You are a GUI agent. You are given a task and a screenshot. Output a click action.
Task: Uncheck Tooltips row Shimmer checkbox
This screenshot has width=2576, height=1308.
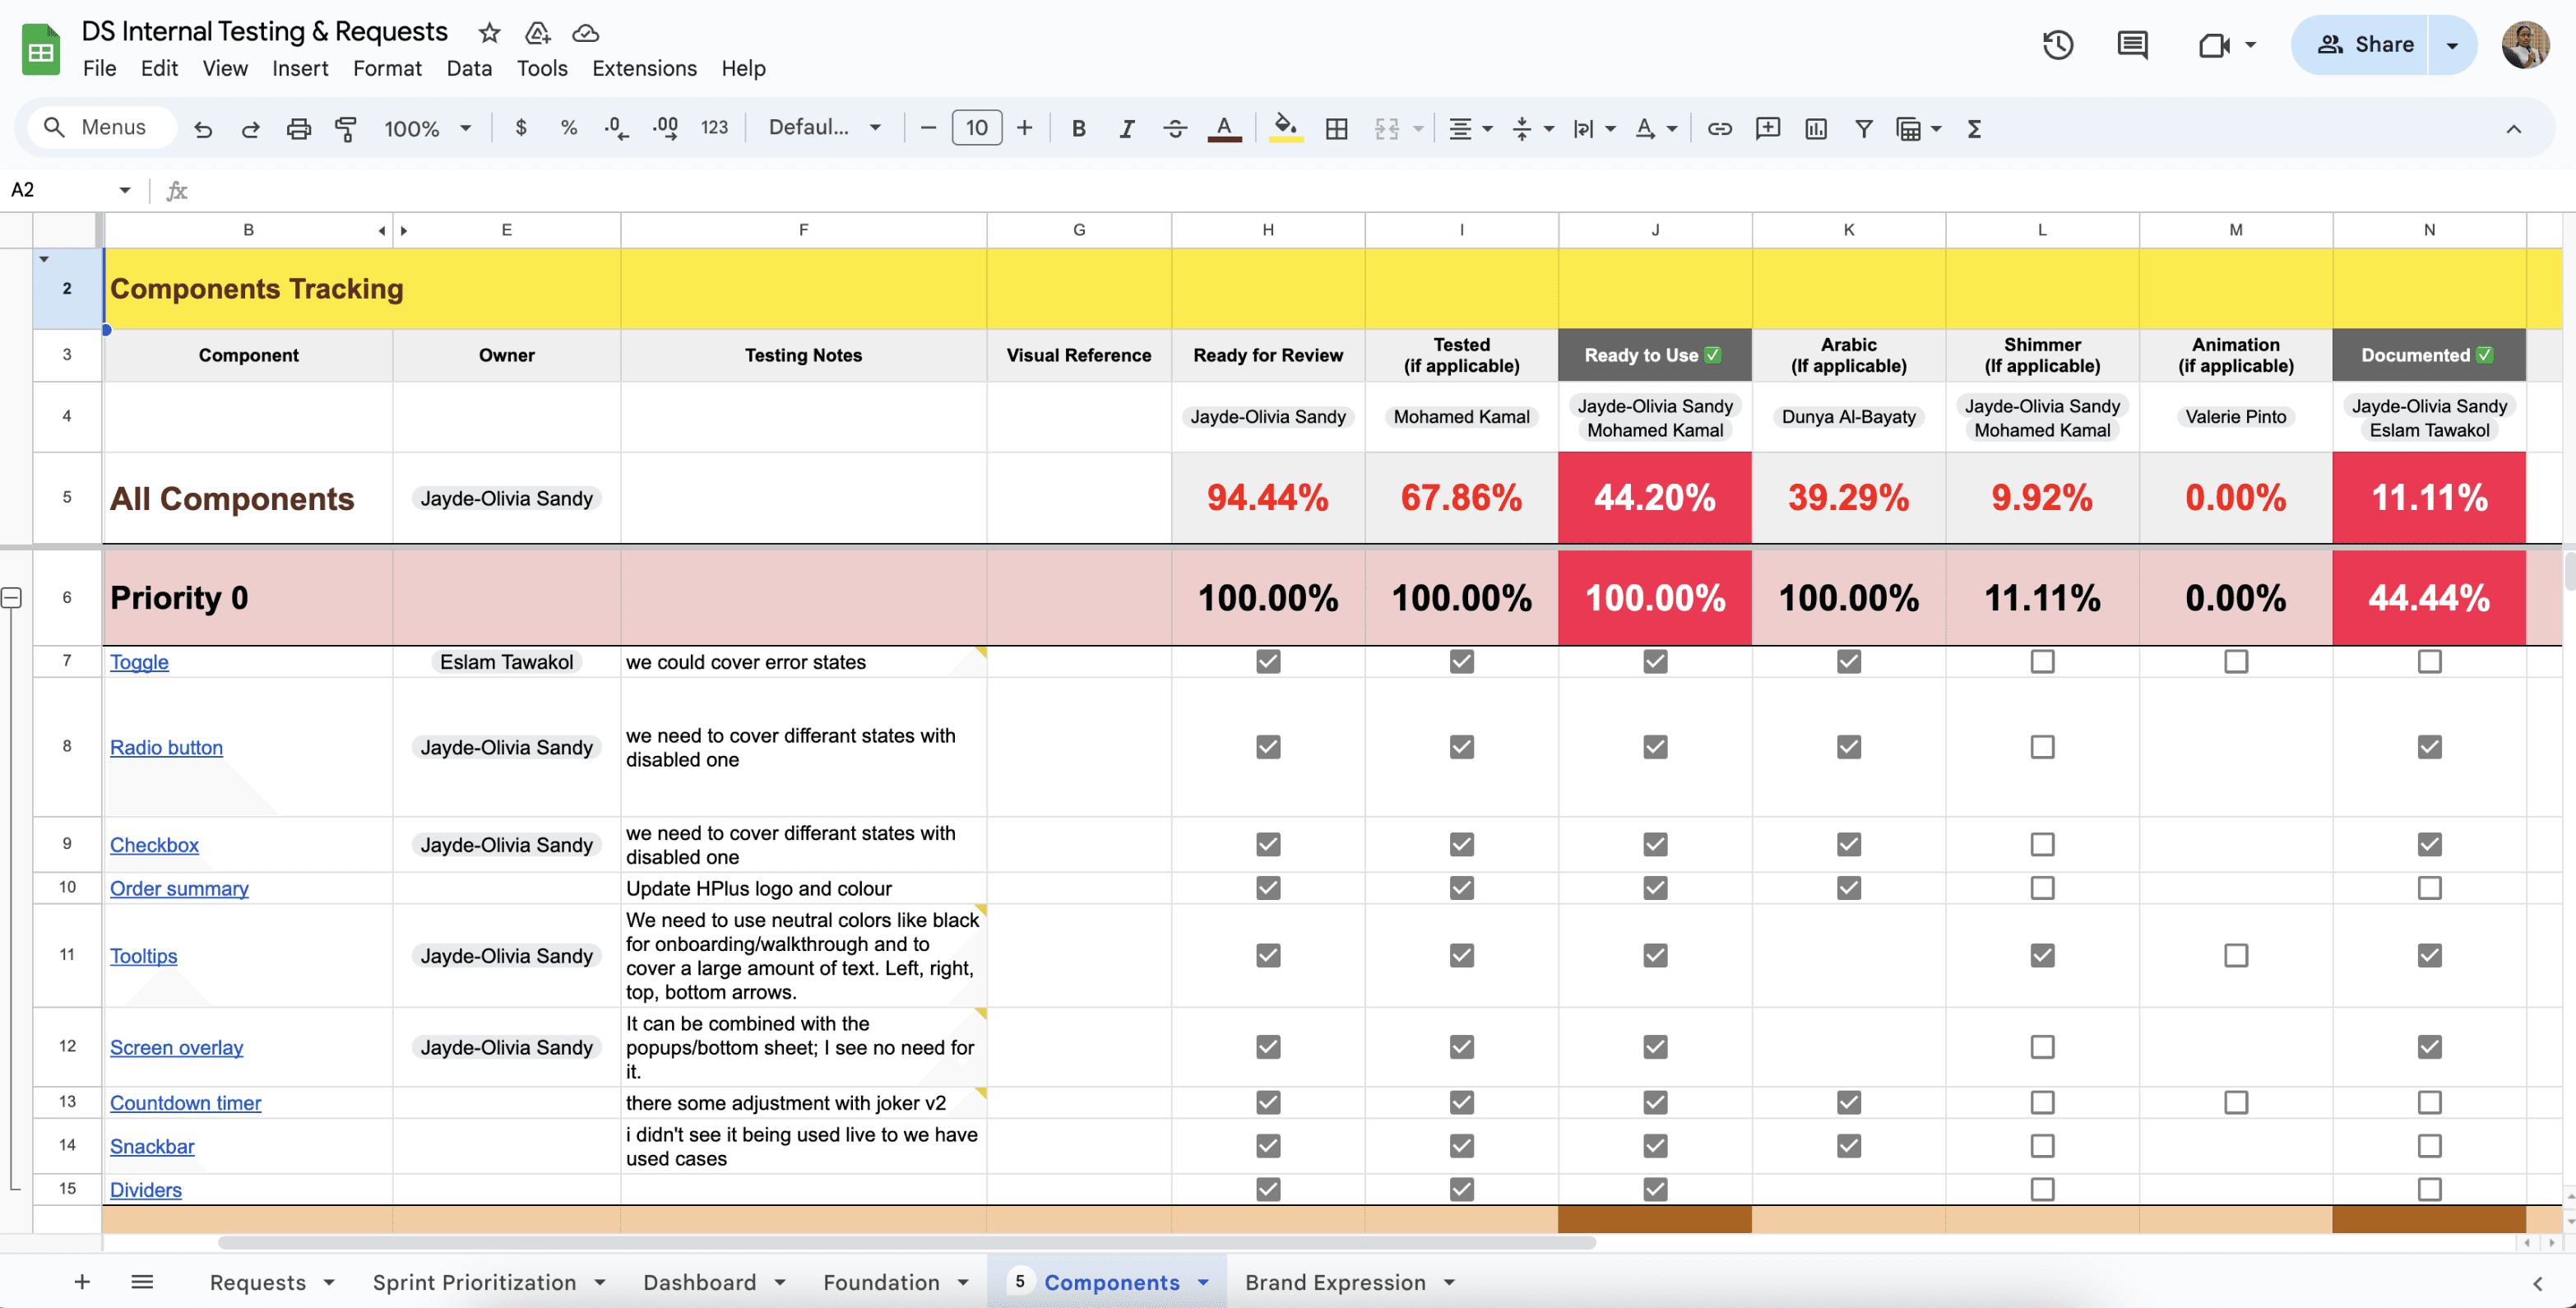pyautogui.click(x=2042, y=955)
